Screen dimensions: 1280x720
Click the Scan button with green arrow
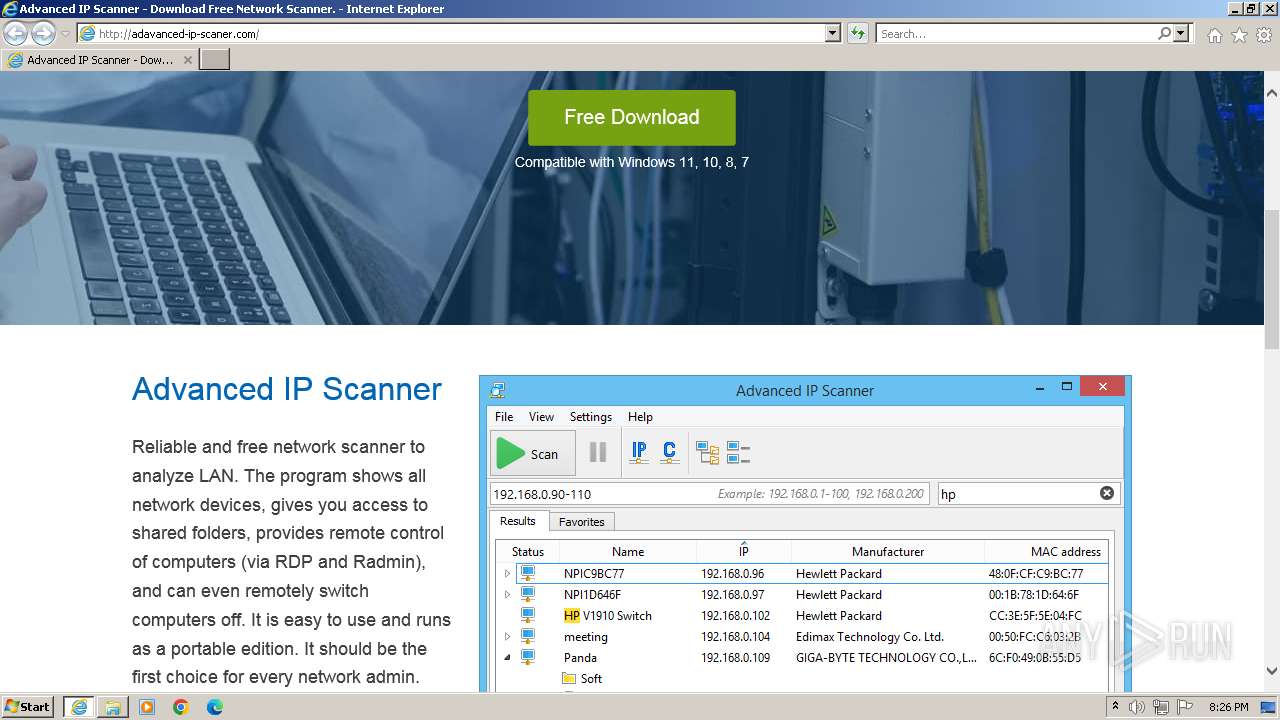(532, 454)
